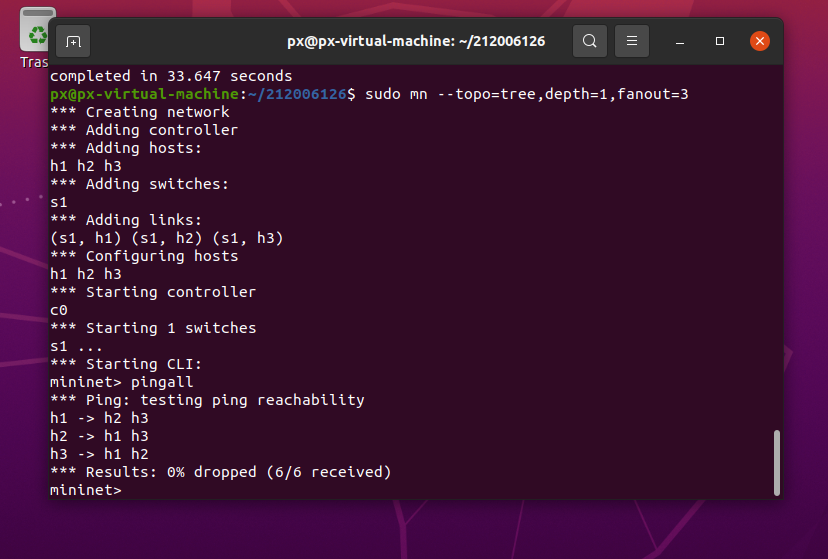The width and height of the screenshot is (828, 559).
Task: Click the 'h1 -> h2 h3' line
Action: tap(99, 418)
